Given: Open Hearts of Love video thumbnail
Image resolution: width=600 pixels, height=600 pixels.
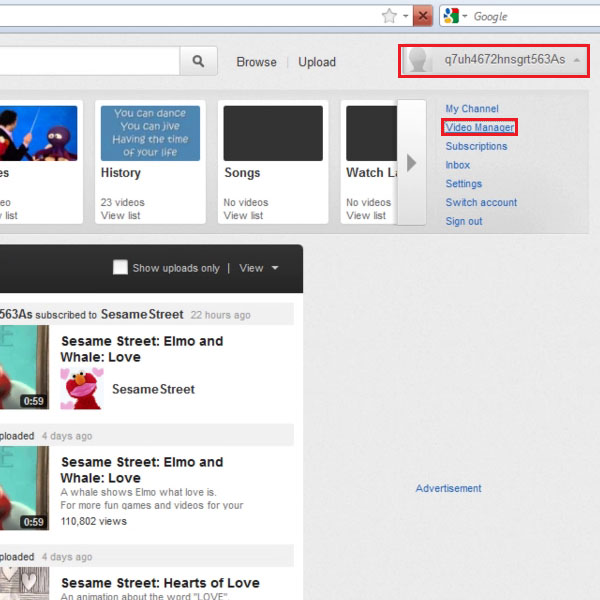Looking at the screenshot, I should (x=24, y=584).
